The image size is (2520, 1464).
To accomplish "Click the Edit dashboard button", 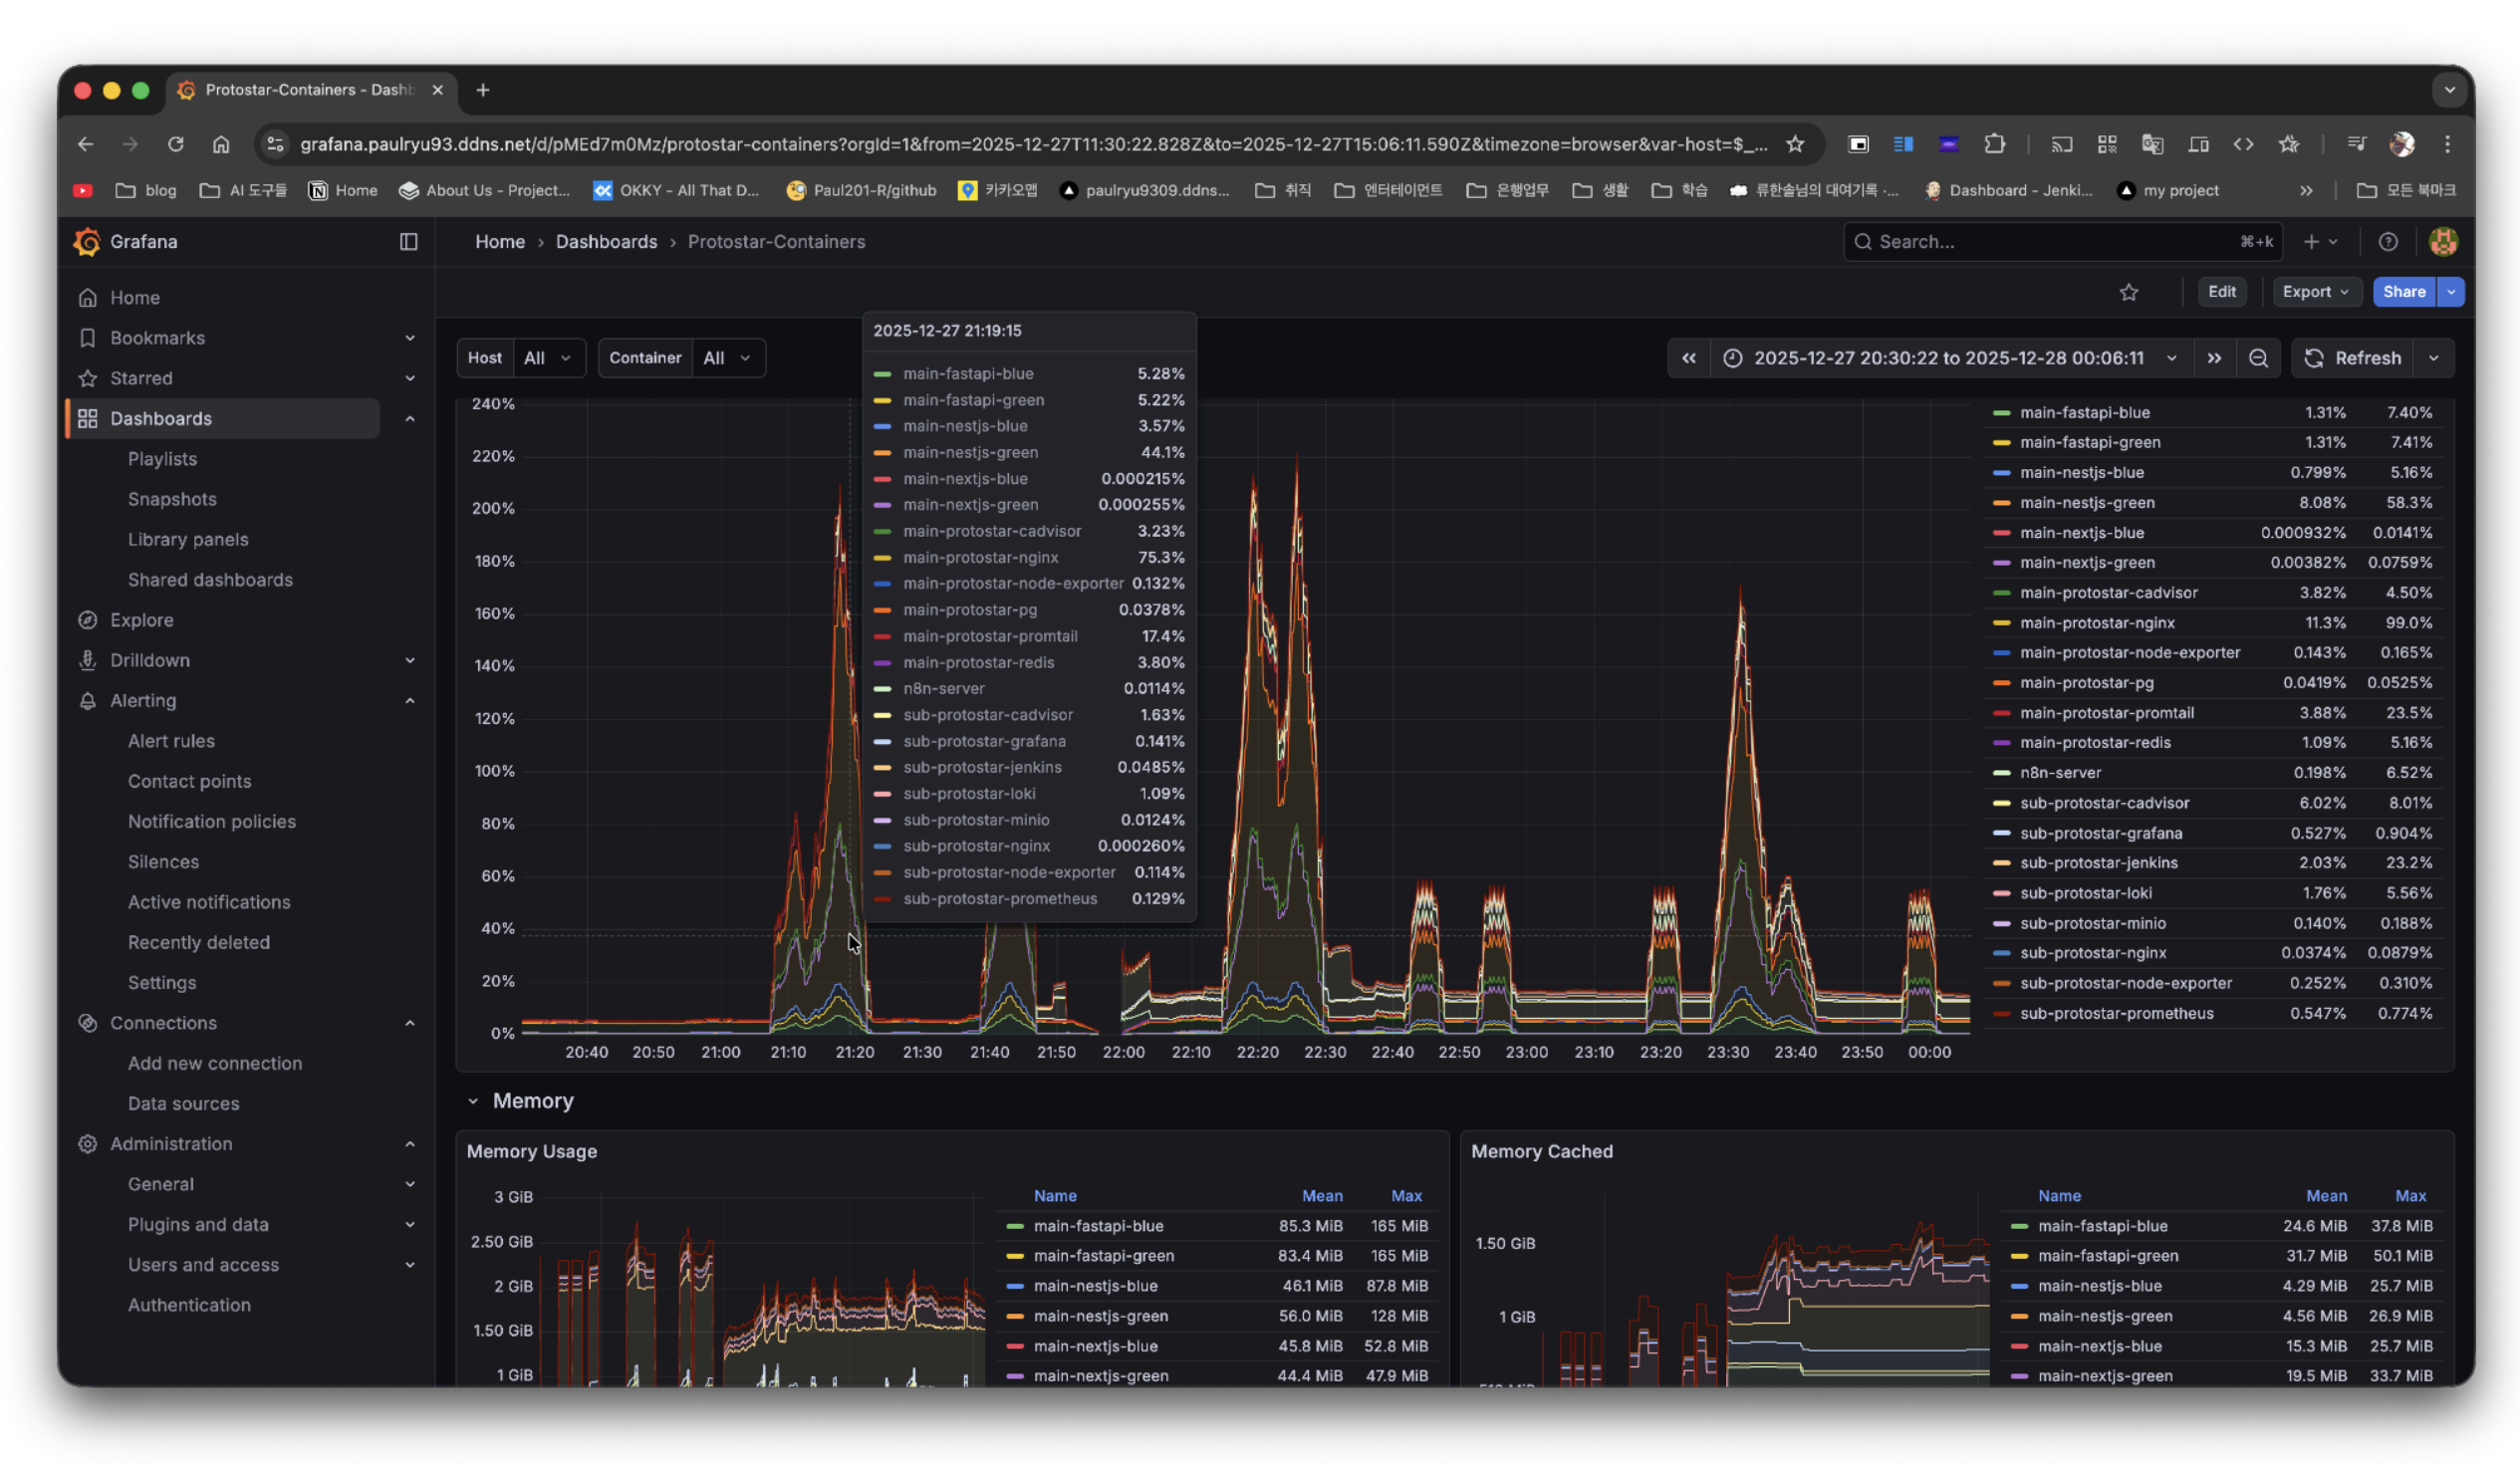I will click(x=2221, y=292).
